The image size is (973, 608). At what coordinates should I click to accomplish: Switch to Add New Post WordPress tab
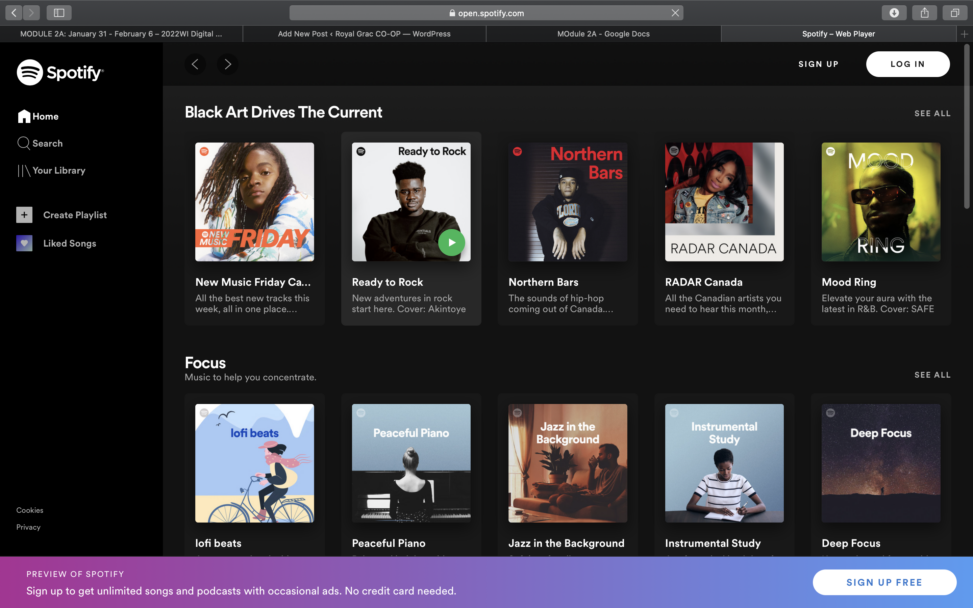[364, 34]
